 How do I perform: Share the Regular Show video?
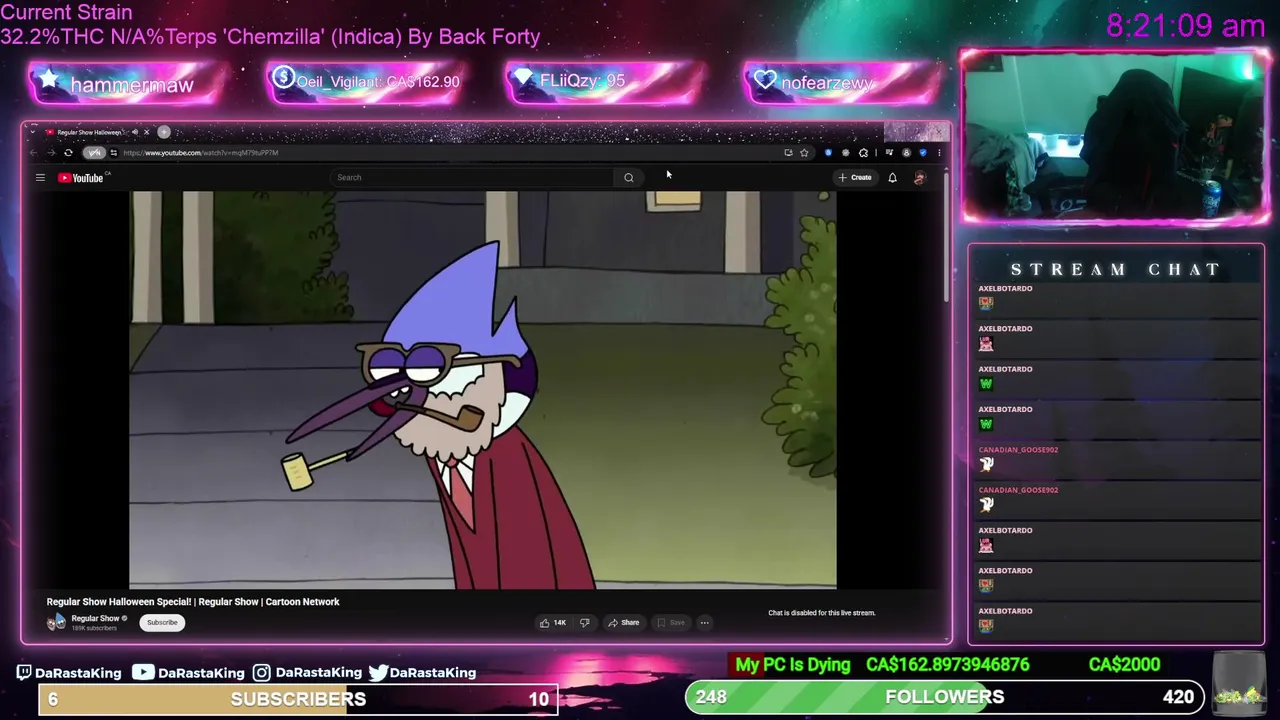(x=623, y=623)
